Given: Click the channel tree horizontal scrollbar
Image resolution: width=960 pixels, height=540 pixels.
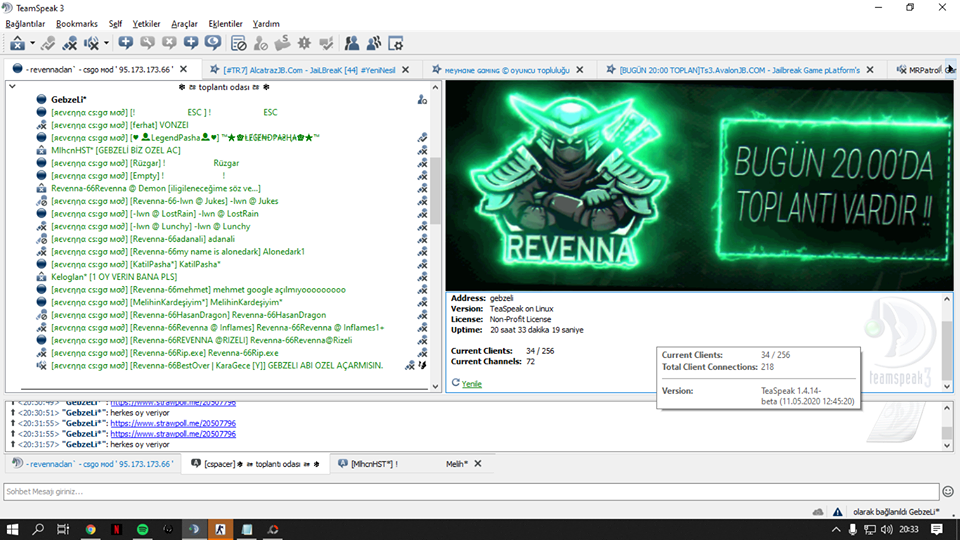Looking at the screenshot, I should coord(225,389).
